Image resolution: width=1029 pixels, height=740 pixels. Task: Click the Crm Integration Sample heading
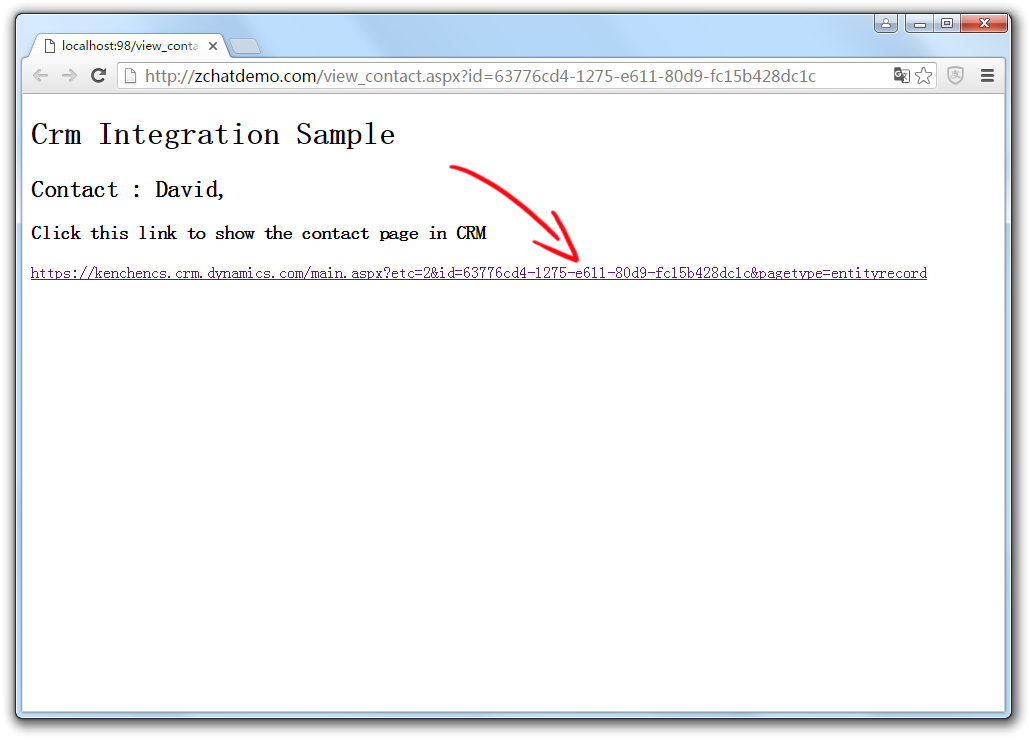tap(213, 134)
